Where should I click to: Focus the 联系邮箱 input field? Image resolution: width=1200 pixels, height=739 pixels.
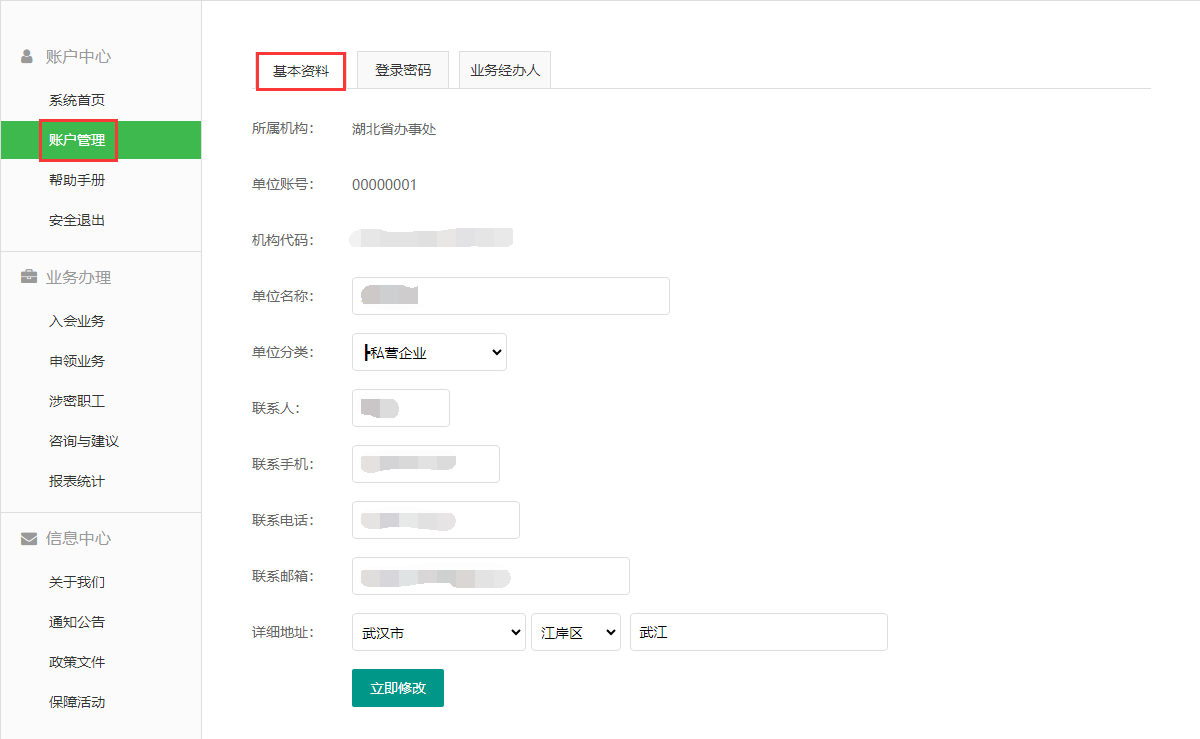click(x=491, y=576)
